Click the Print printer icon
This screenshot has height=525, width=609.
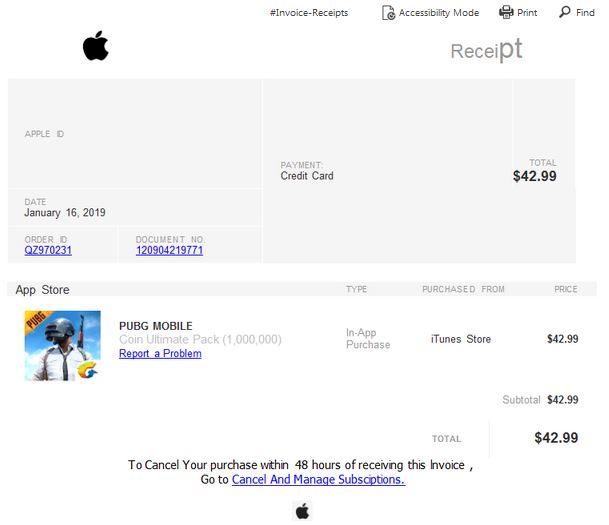[506, 12]
